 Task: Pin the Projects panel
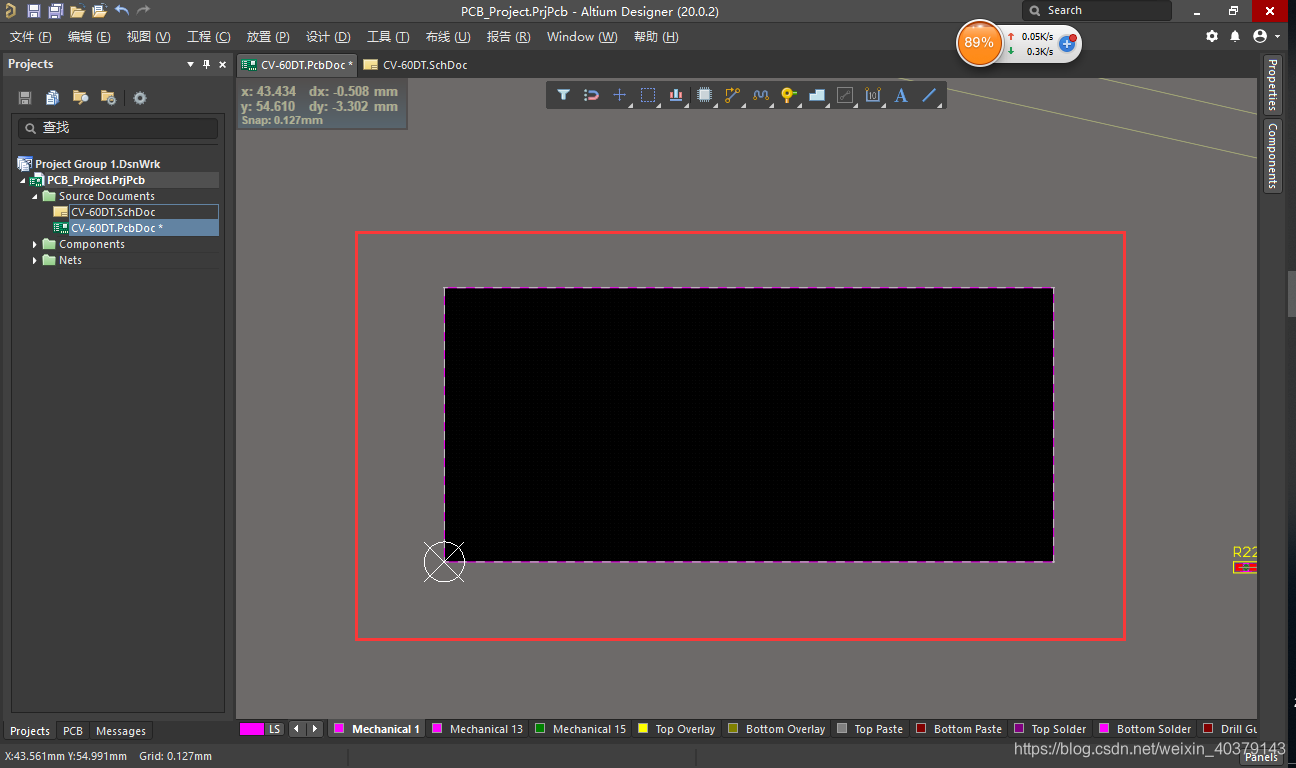207,64
